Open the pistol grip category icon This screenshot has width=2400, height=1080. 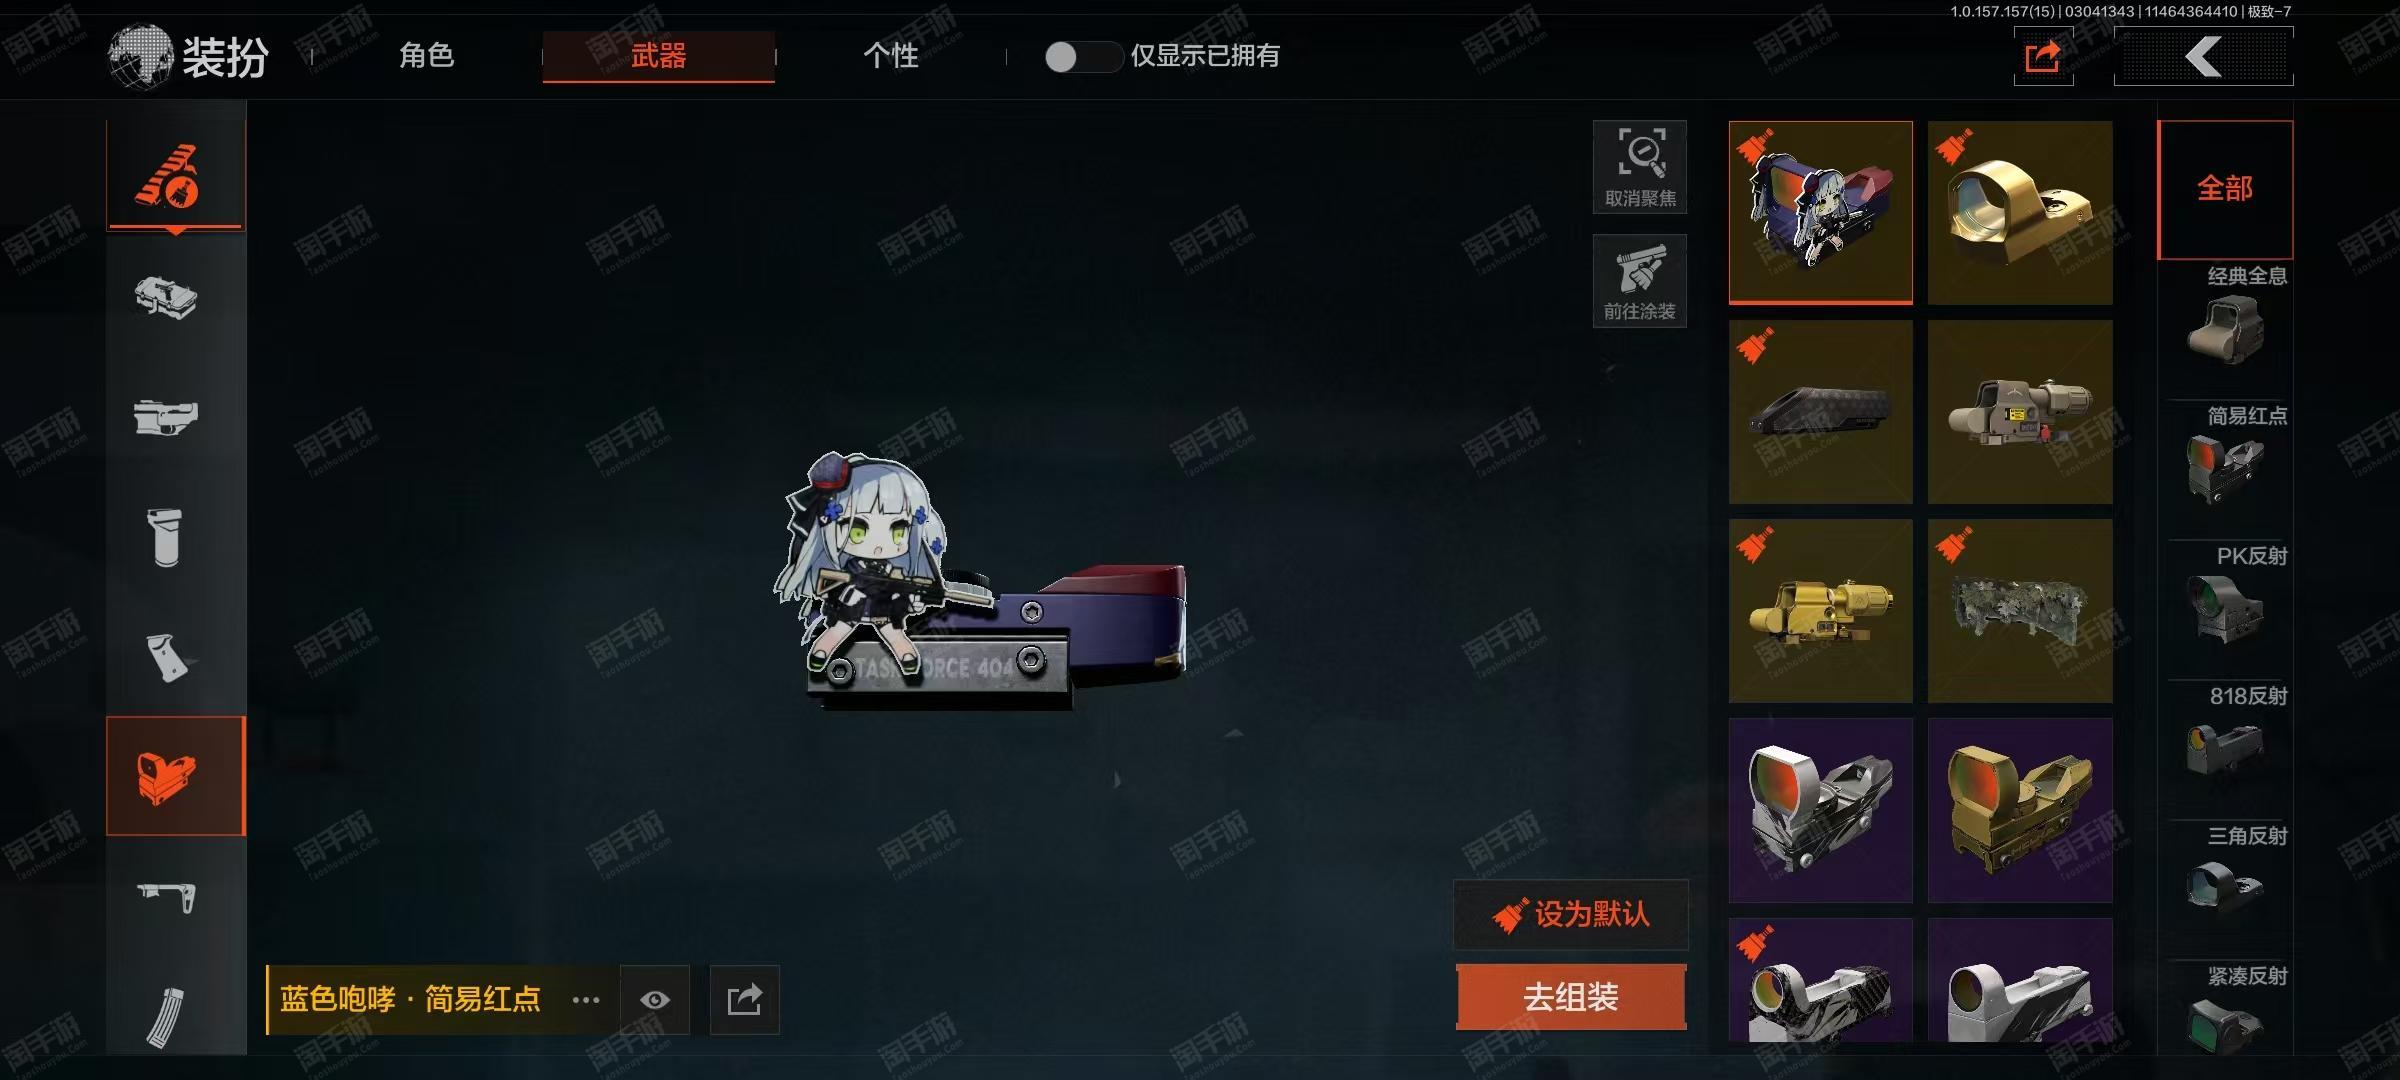tap(166, 657)
